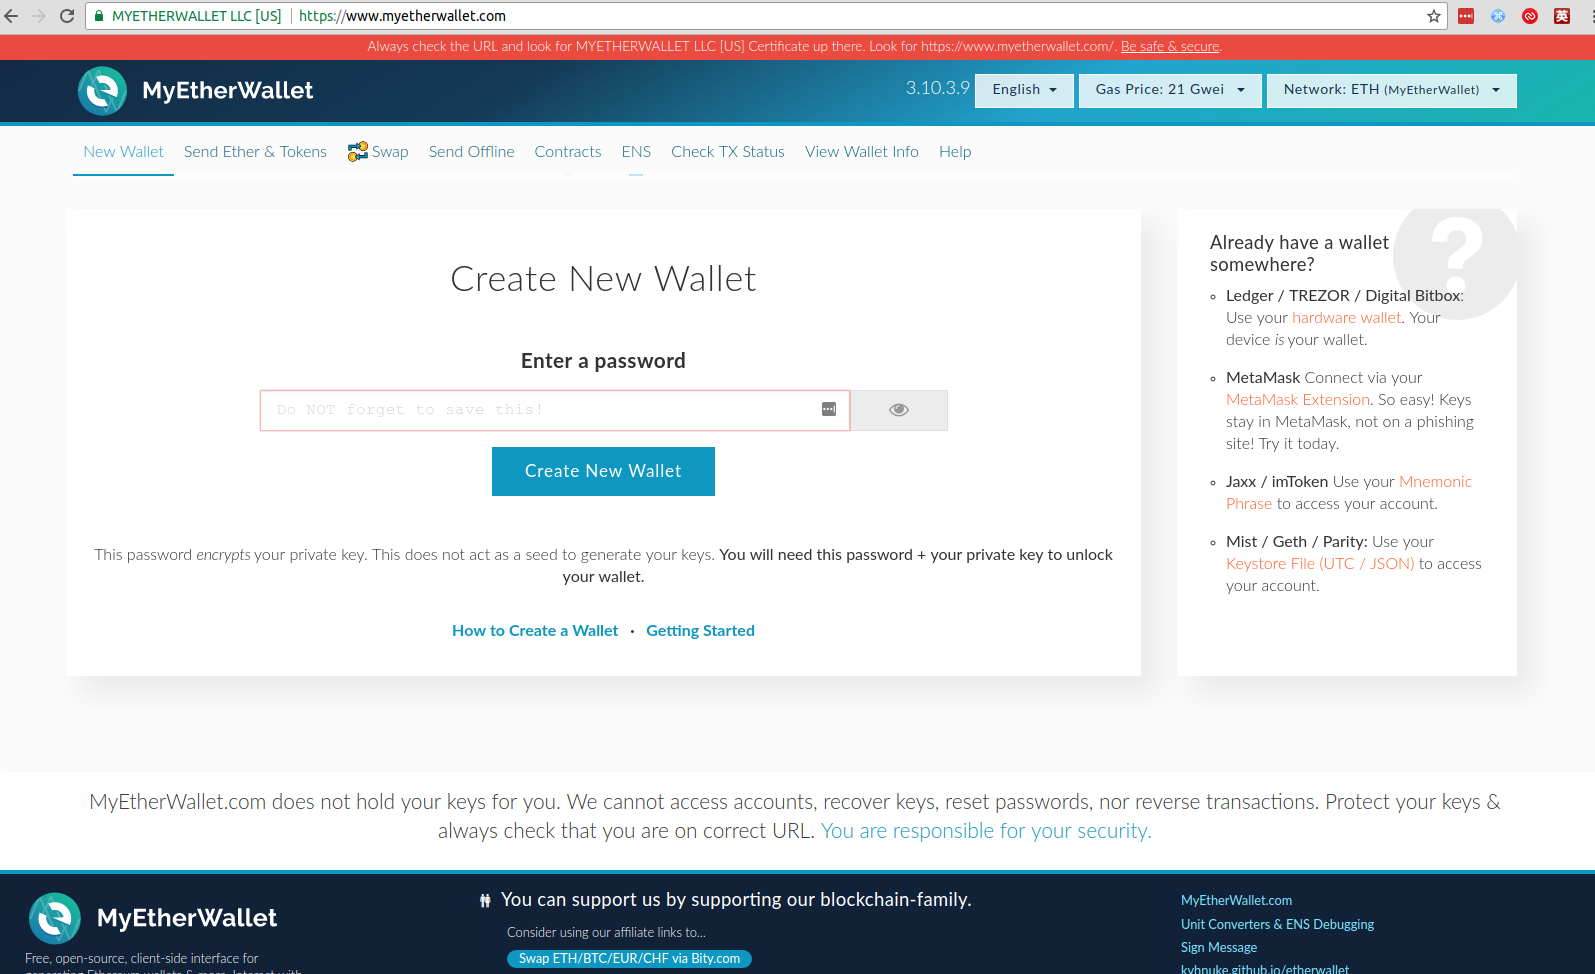Click Swap ETH/BTC/EUR/CHF via Bity.com button
The height and width of the screenshot is (974, 1595).
[x=629, y=959]
